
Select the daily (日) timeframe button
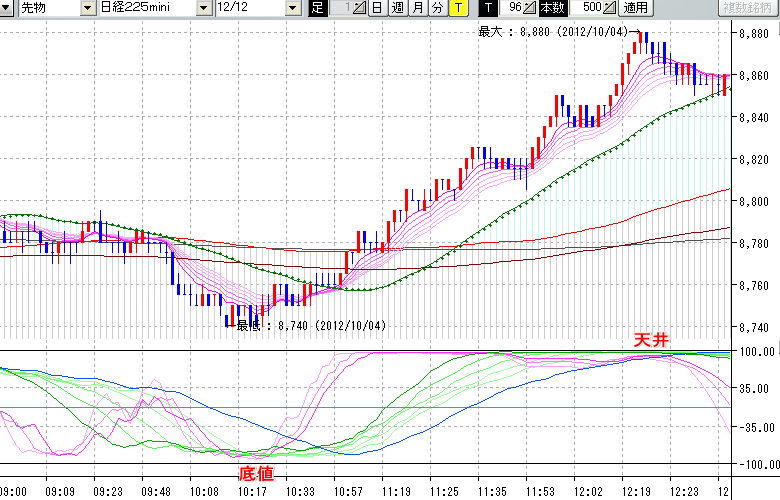tap(377, 8)
